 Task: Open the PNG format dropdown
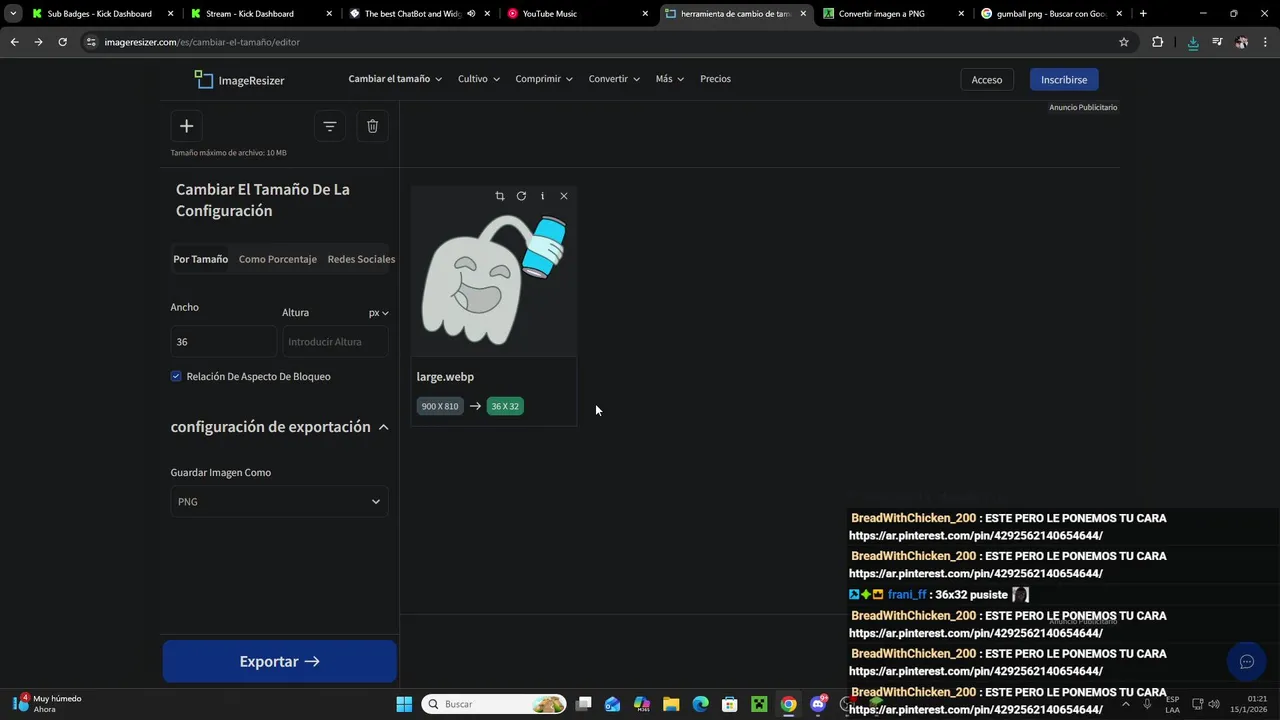(279, 502)
